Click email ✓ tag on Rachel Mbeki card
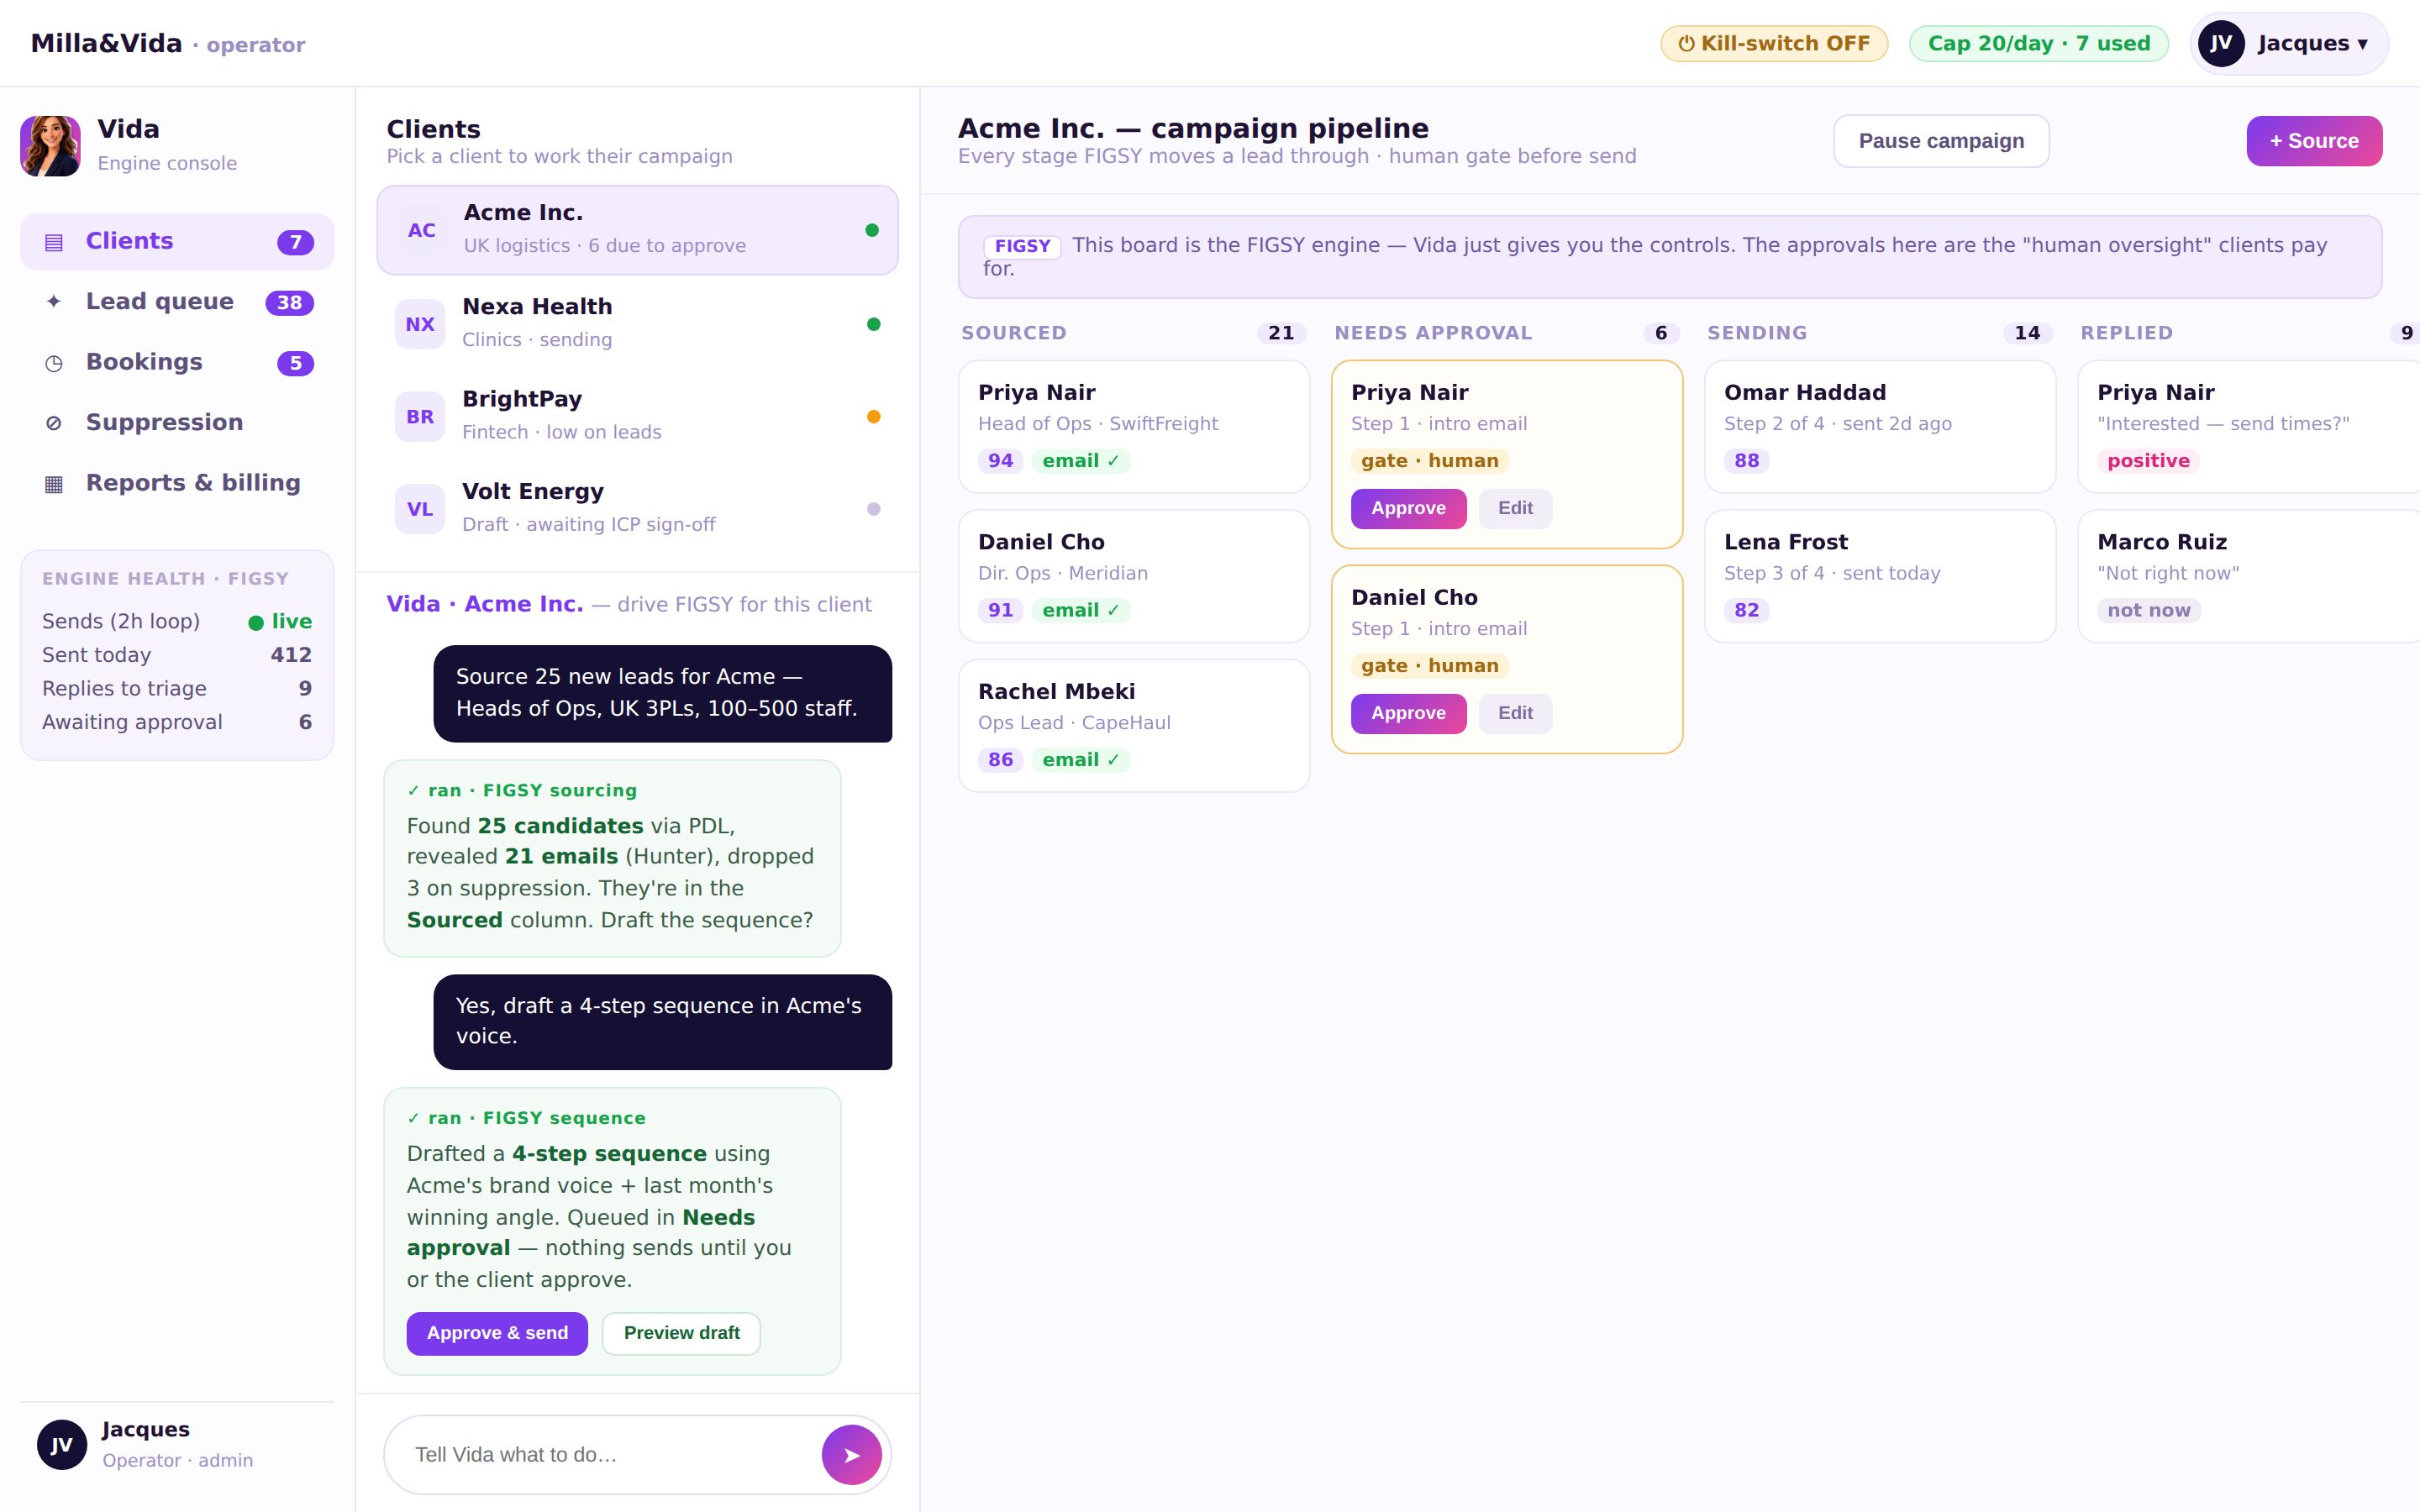2420x1512 pixels. (1080, 760)
